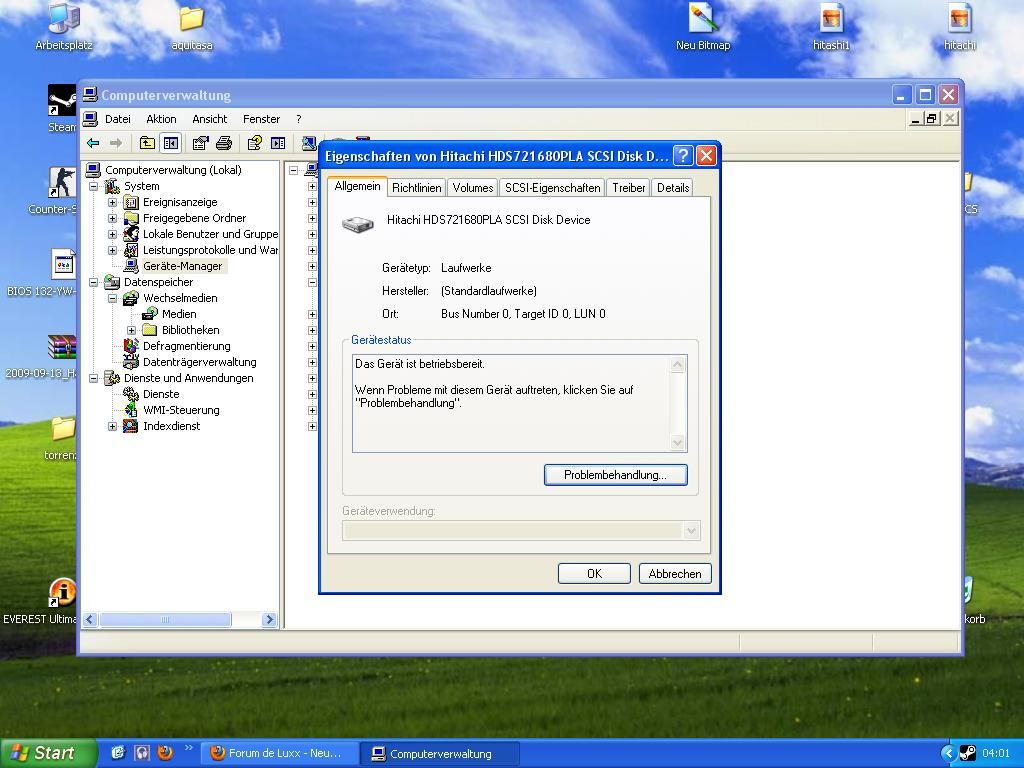Open the Datei menu
The width and height of the screenshot is (1024, 768).
(118, 119)
